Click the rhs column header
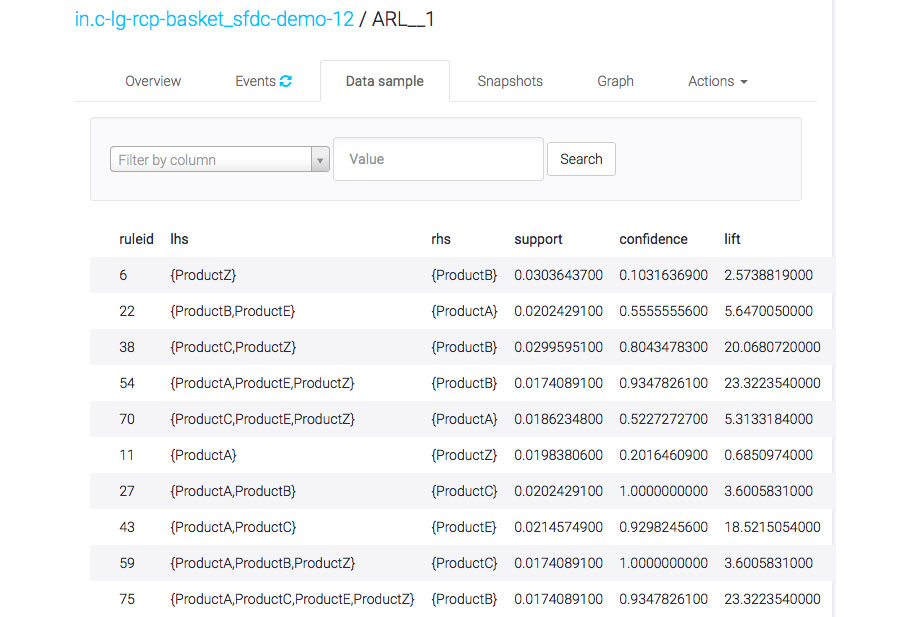900x617 pixels. click(443, 239)
